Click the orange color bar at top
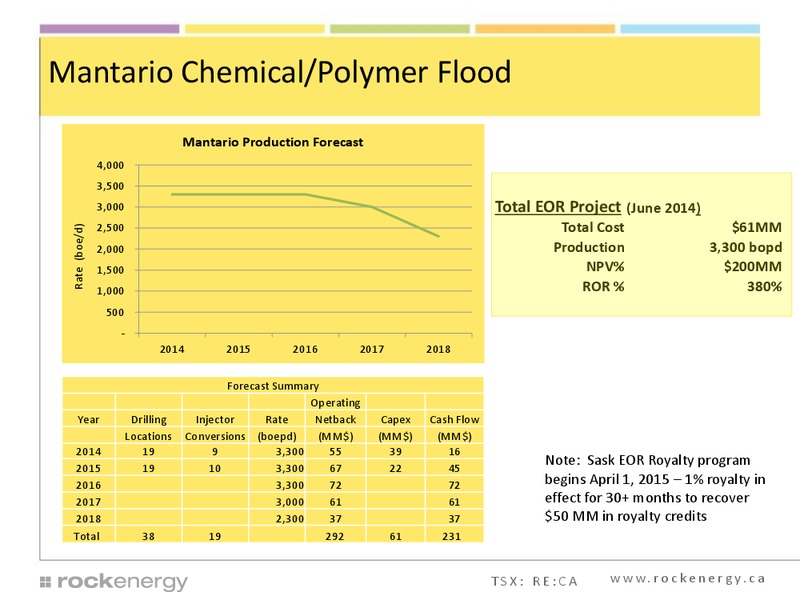800x600 pixels. click(x=545, y=29)
